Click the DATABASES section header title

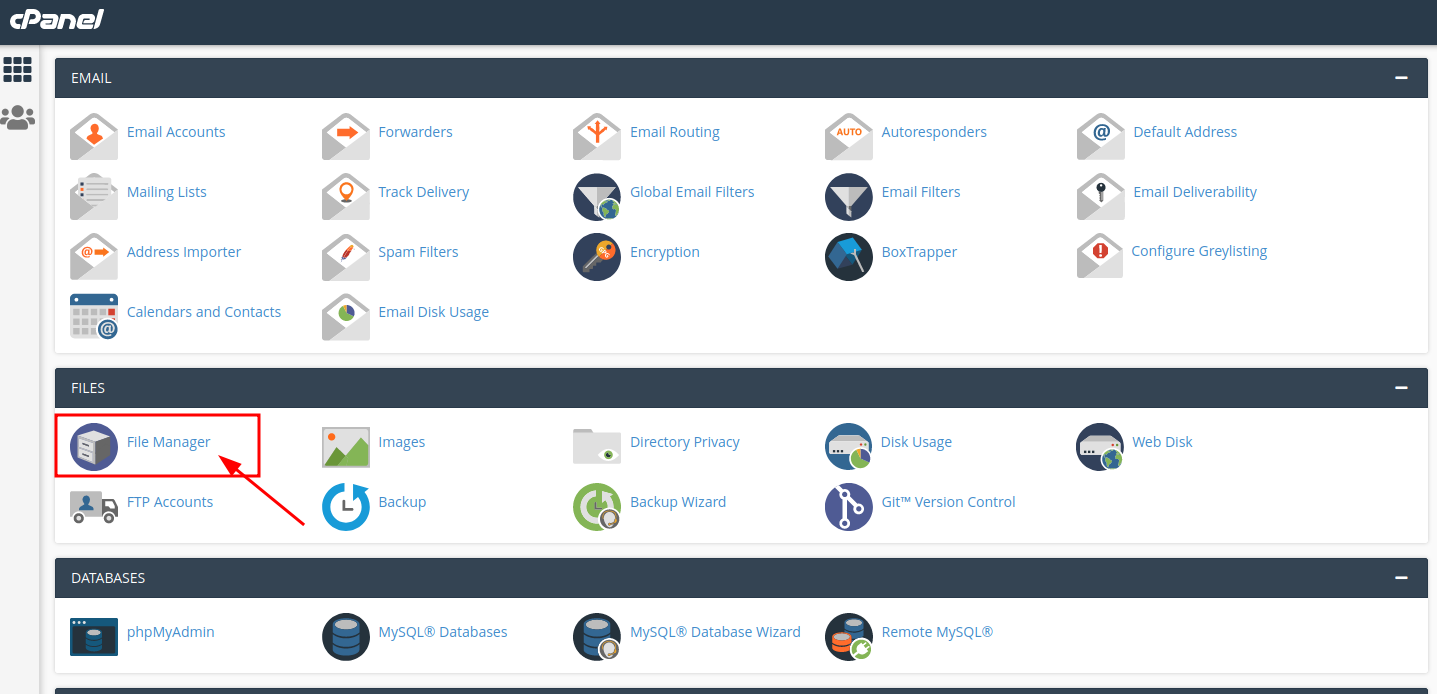click(x=108, y=578)
